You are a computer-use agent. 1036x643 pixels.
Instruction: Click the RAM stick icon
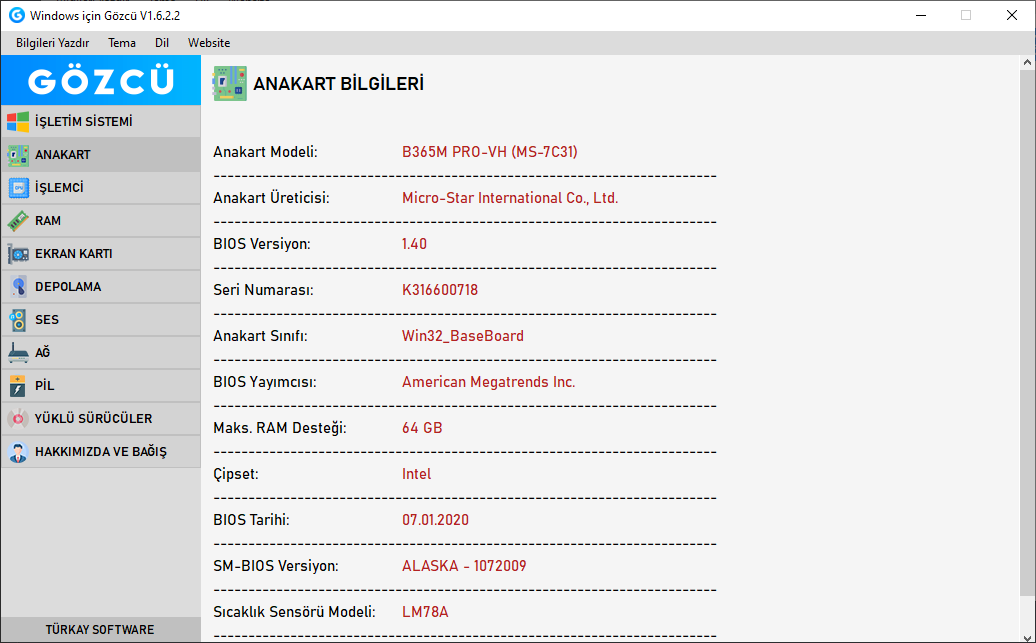tap(18, 221)
